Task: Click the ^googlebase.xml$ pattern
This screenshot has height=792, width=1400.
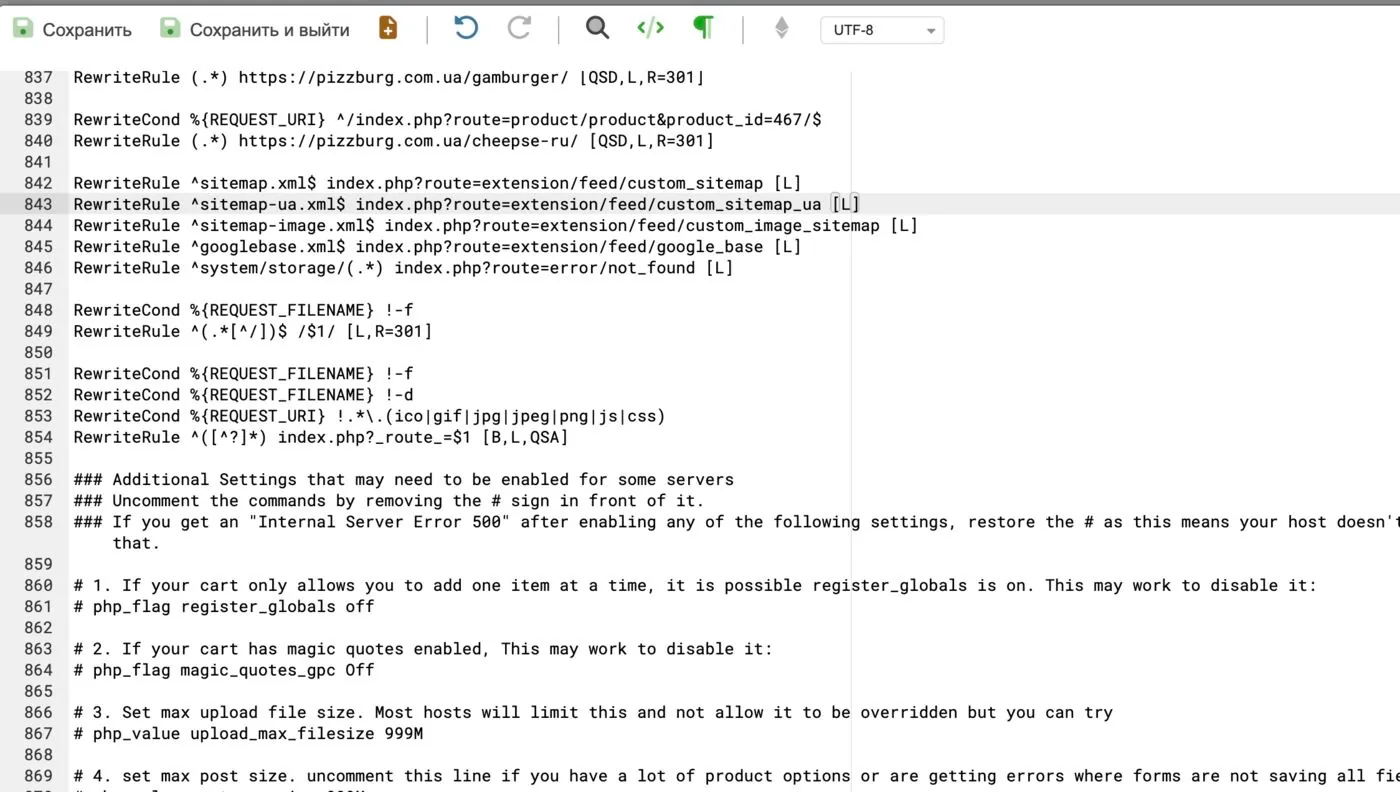Action: click(268, 246)
